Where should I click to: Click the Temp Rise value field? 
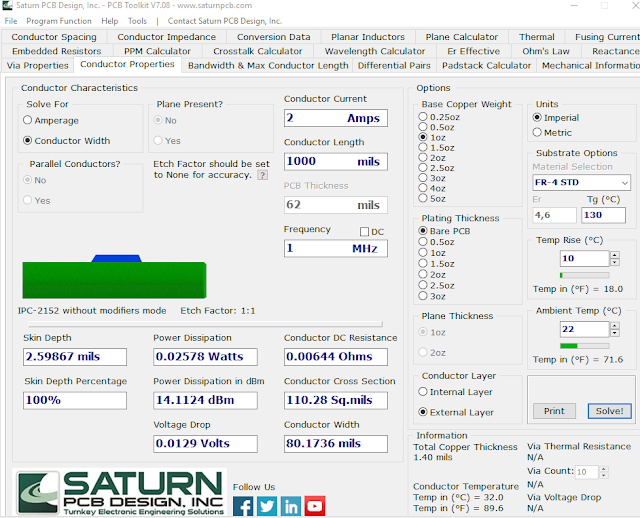[x=584, y=258]
